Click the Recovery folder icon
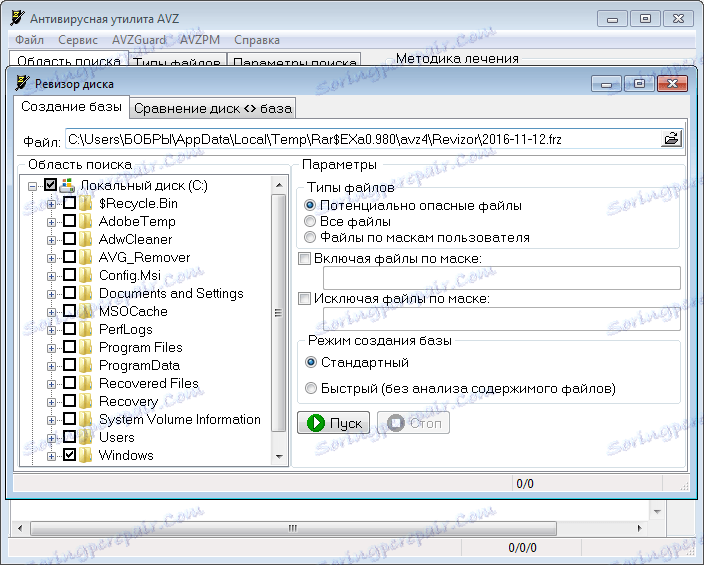 [85, 401]
